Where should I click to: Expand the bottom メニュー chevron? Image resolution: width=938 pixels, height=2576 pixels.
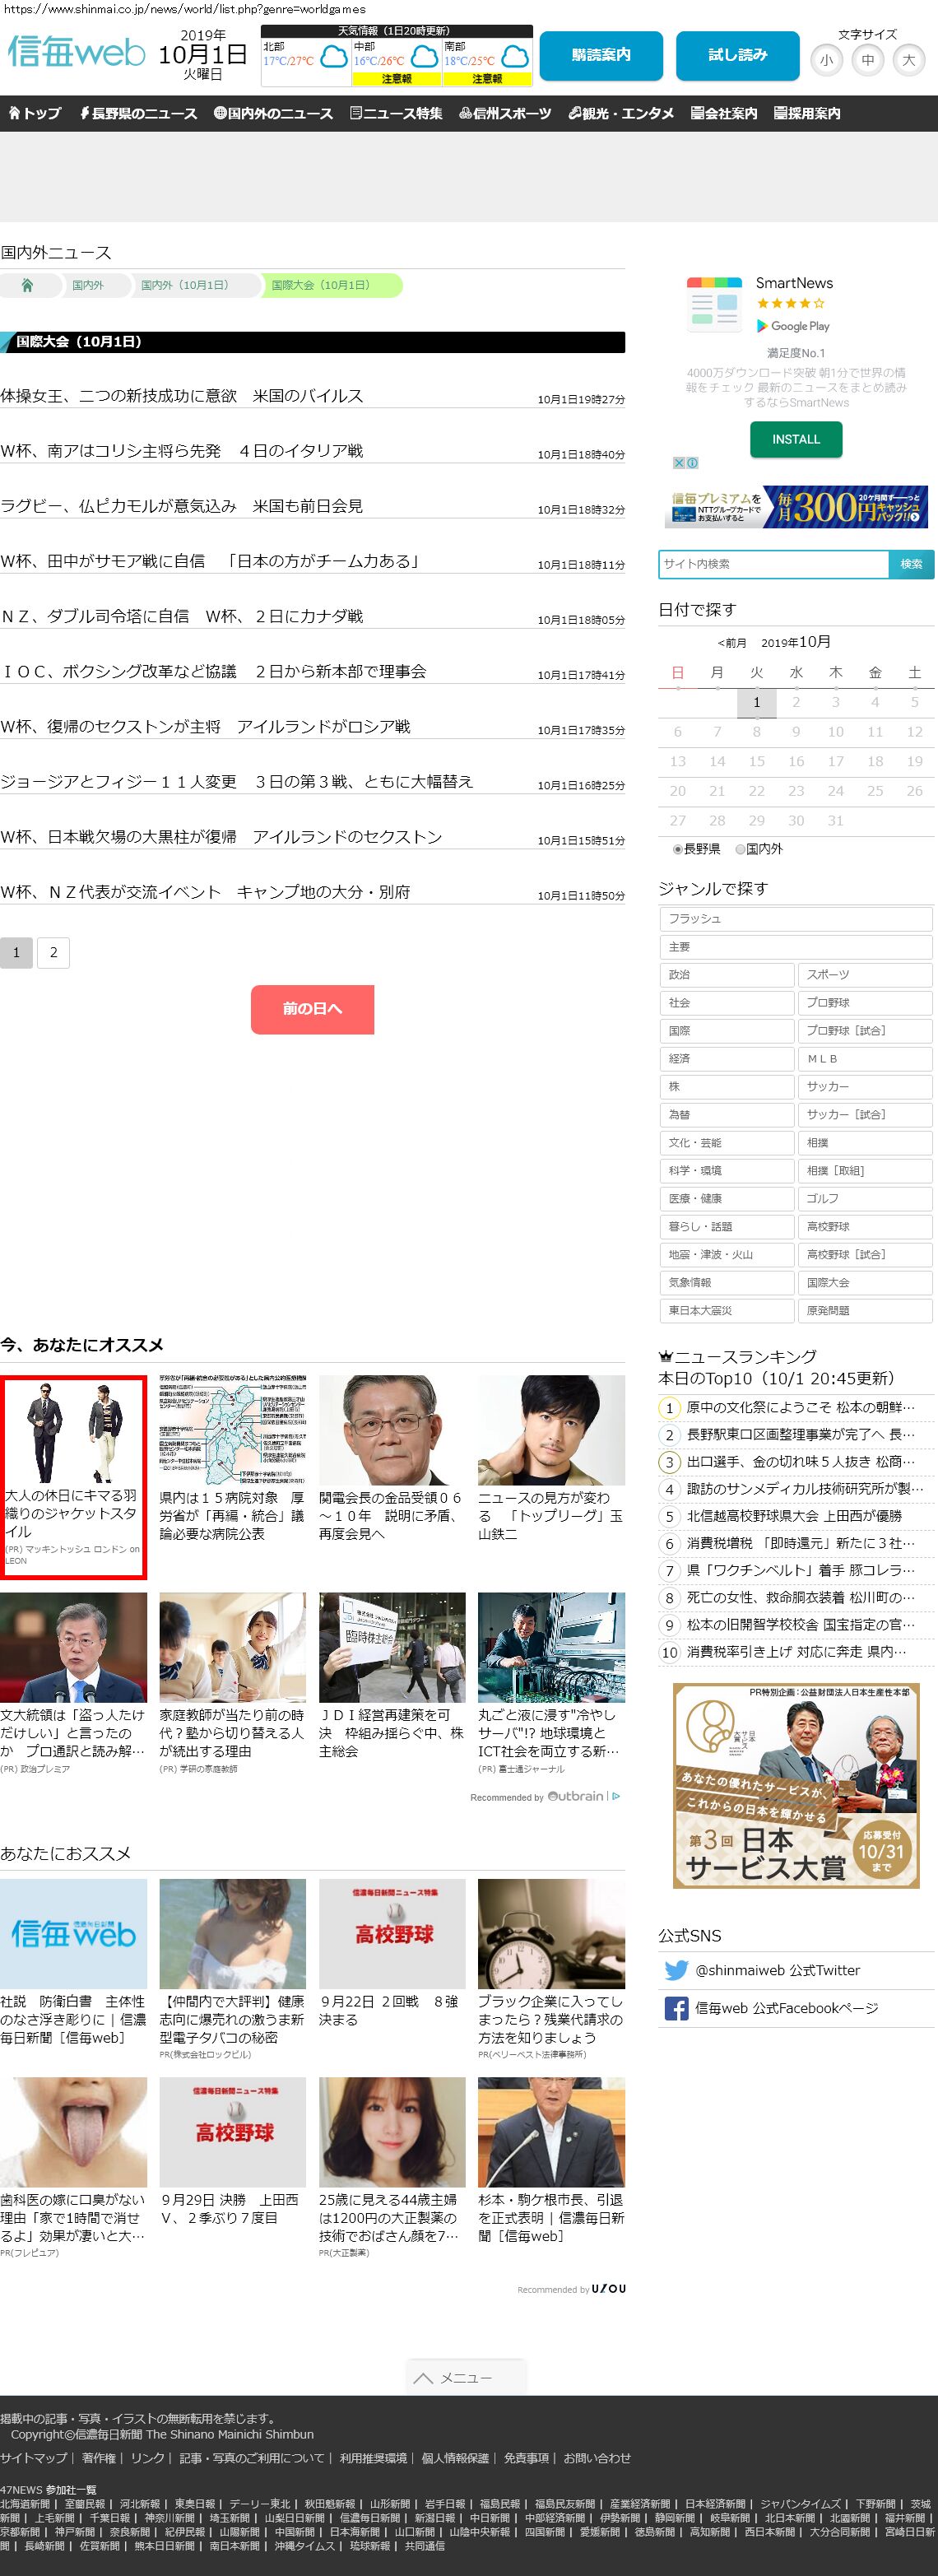(466, 2378)
